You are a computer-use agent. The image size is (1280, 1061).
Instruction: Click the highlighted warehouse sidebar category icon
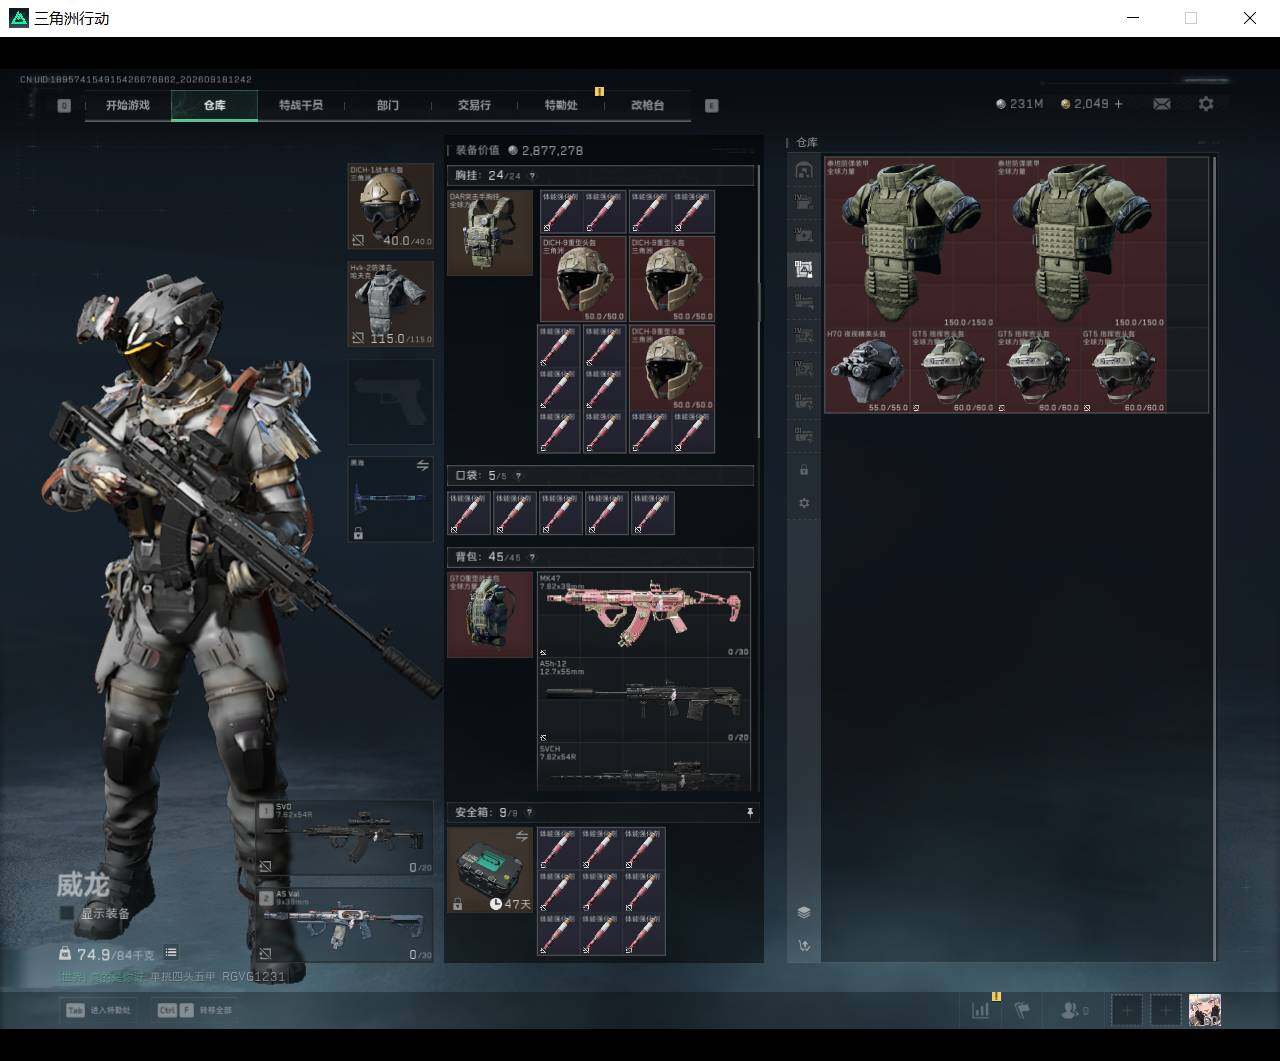(804, 268)
